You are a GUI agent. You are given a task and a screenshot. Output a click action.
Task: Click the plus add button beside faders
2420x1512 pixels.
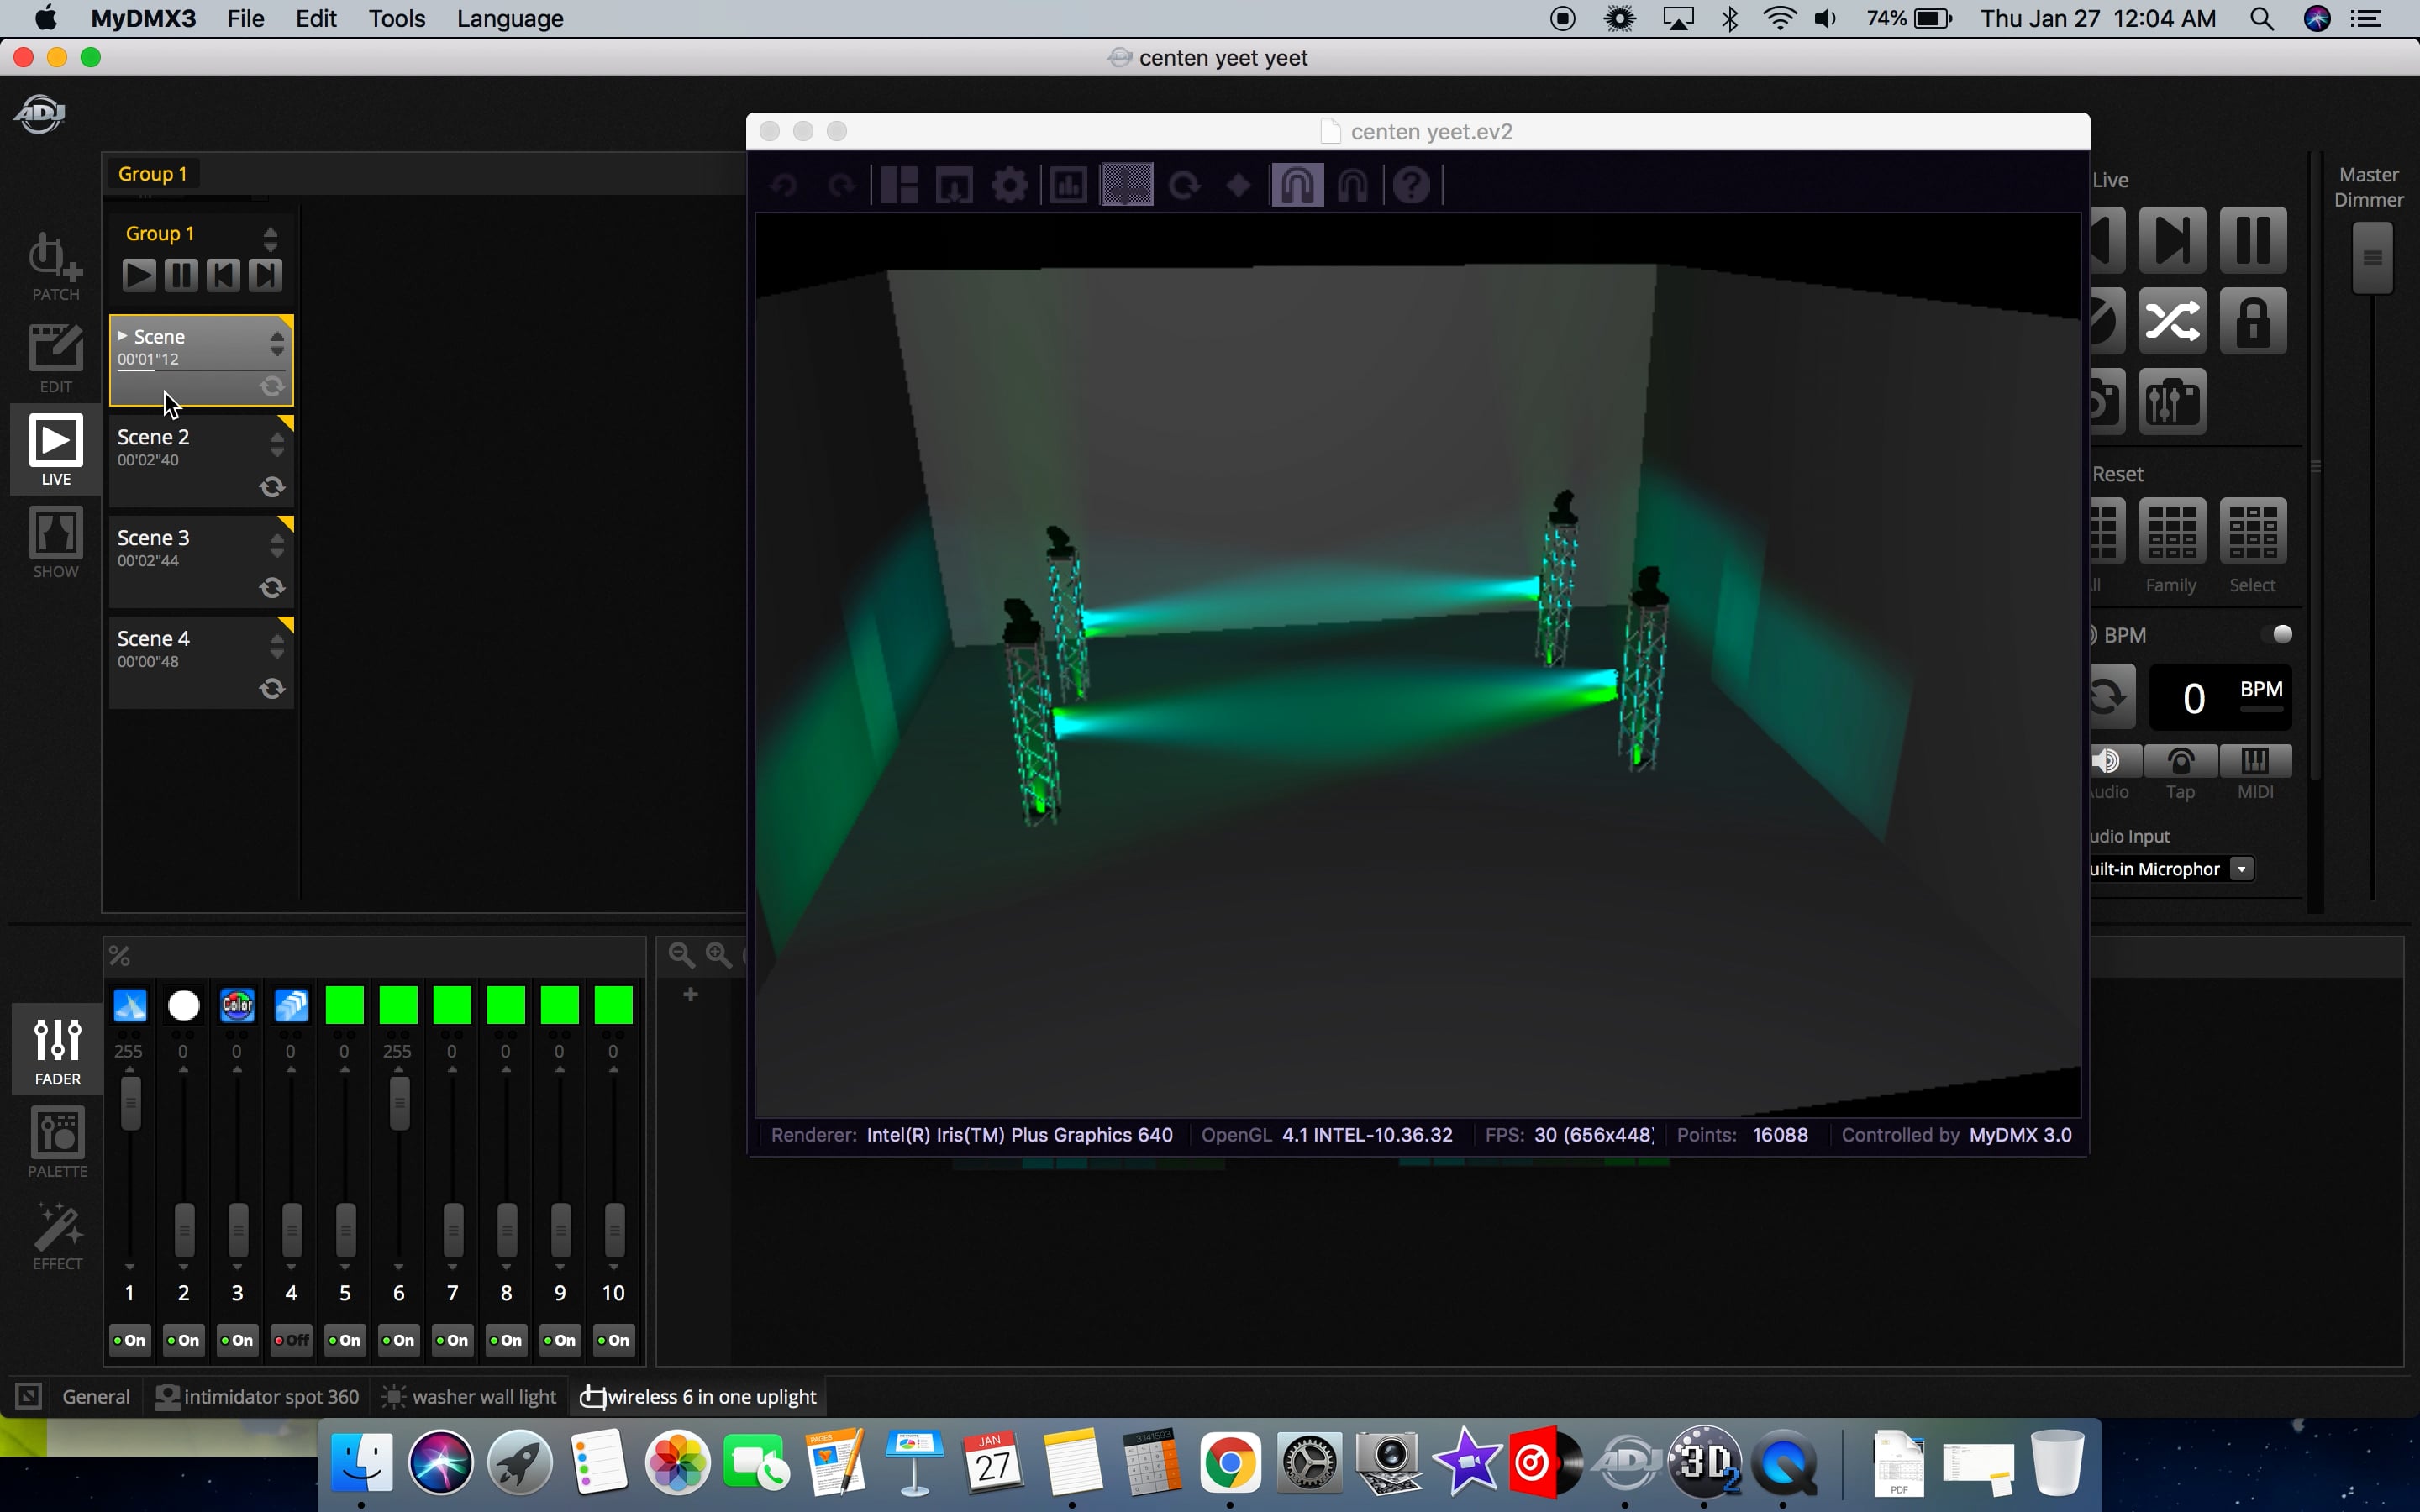(690, 994)
